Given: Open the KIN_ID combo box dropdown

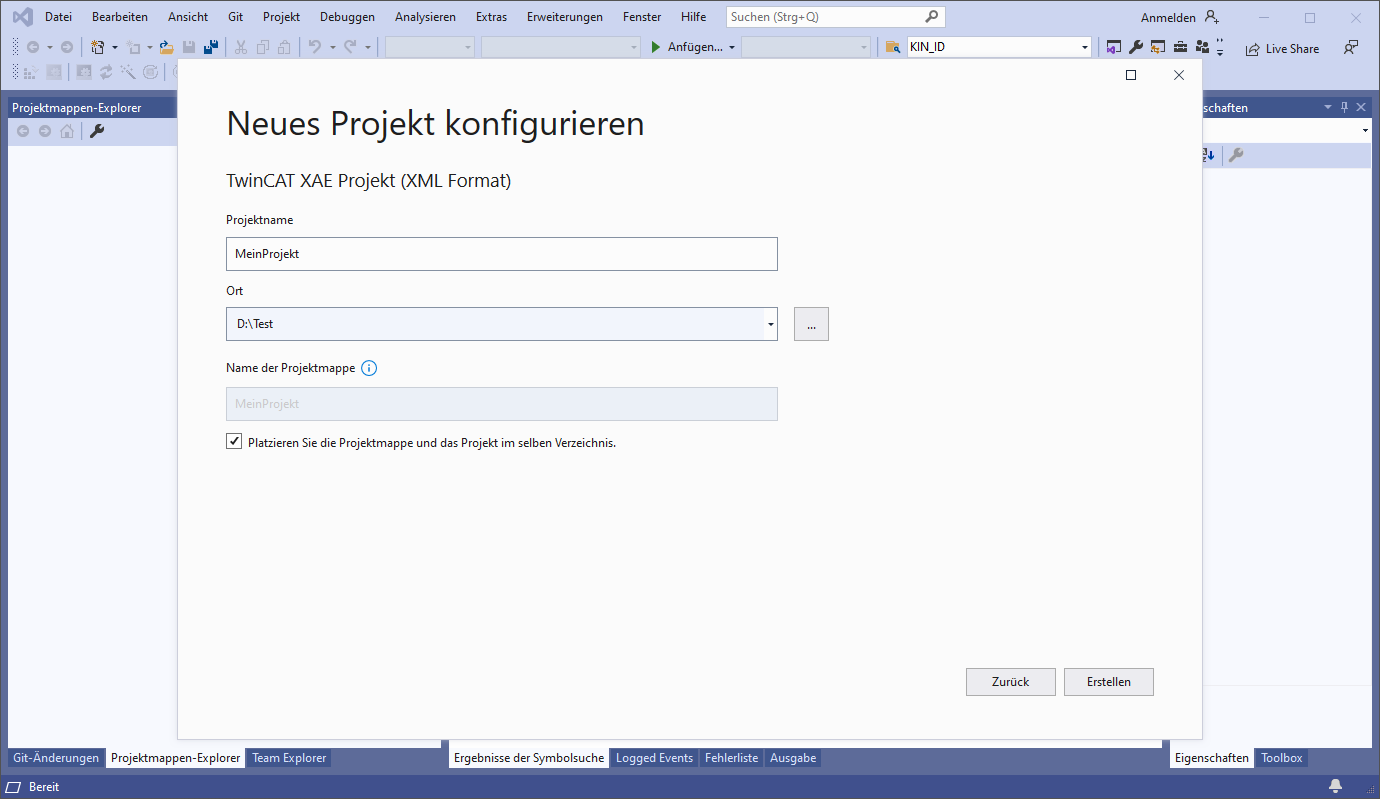Looking at the screenshot, I should point(1085,47).
